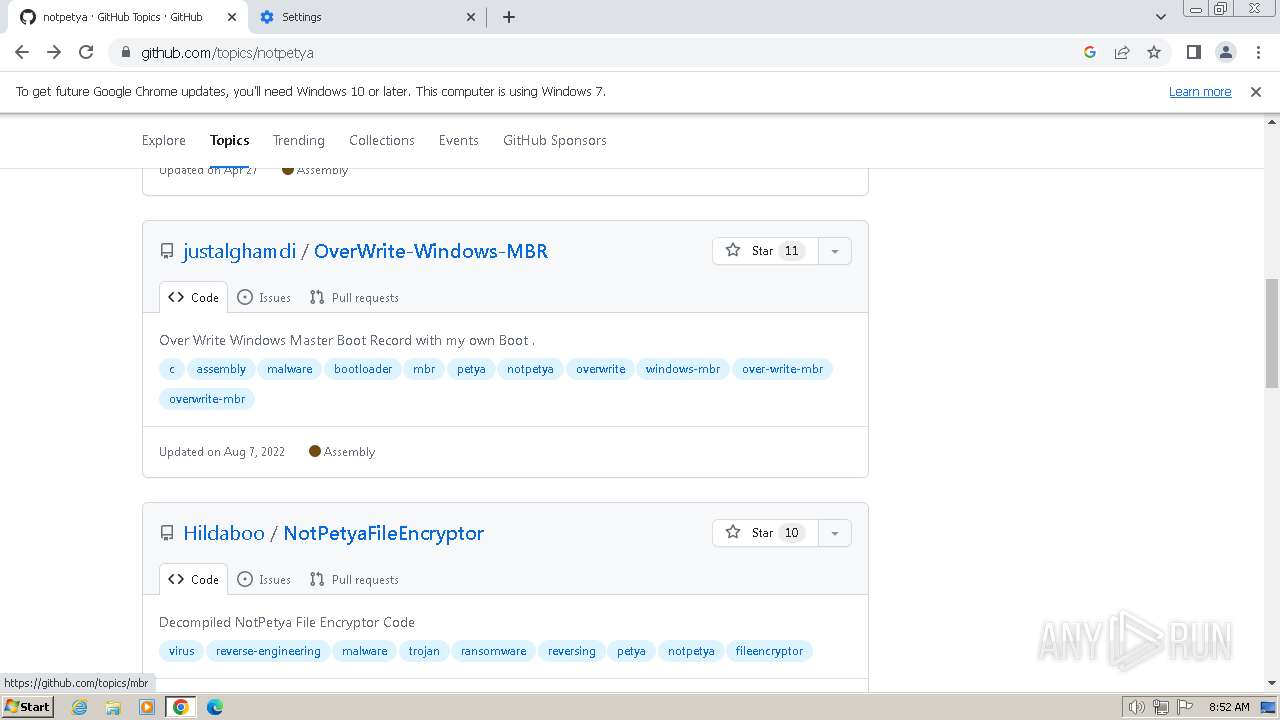Select the 'mbr' topic tag

pyautogui.click(x=424, y=369)
